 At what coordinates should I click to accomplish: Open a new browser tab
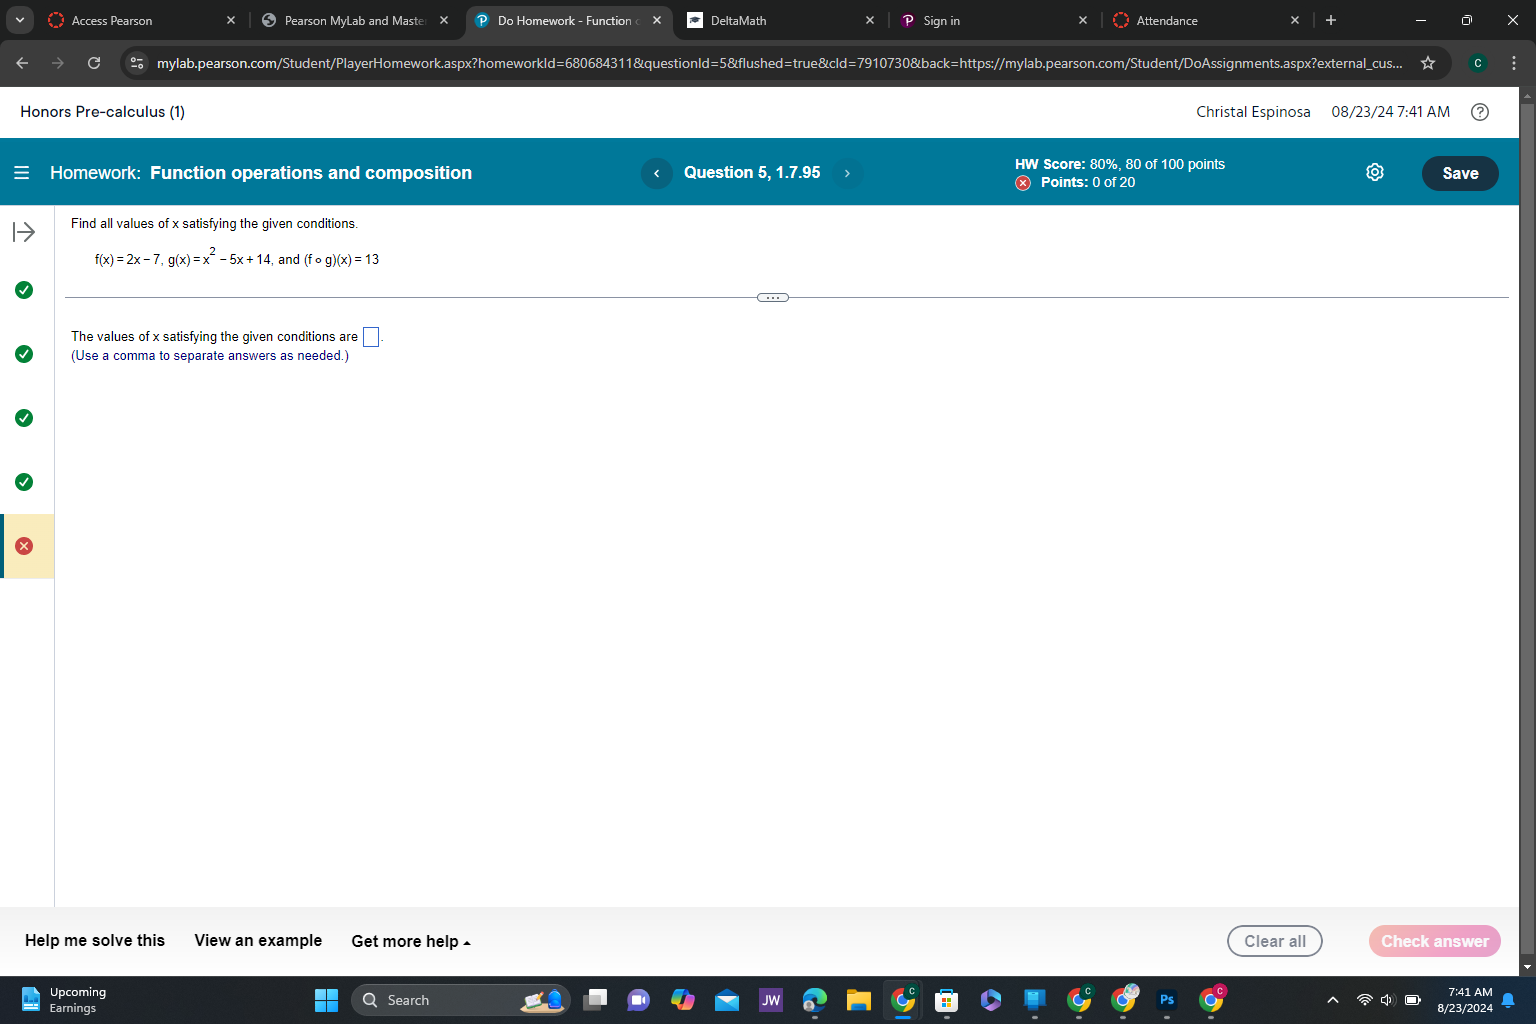[1331, 20]
